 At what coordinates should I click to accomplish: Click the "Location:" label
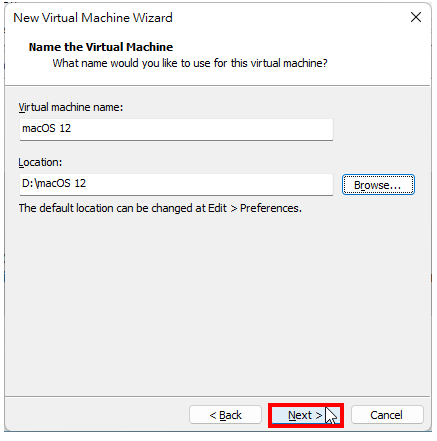click(40, 162)
